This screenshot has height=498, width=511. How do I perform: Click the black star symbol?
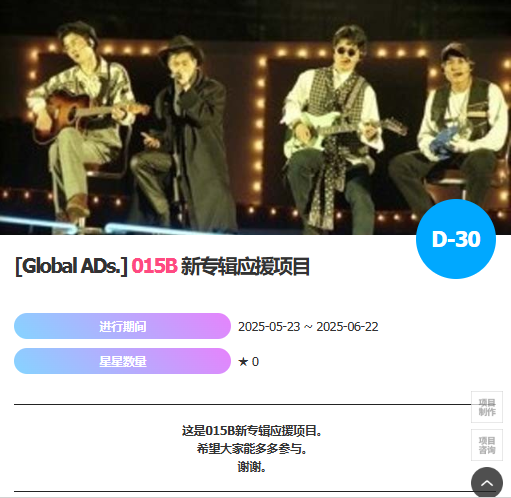pyautogui.click(x=243, y=362)
